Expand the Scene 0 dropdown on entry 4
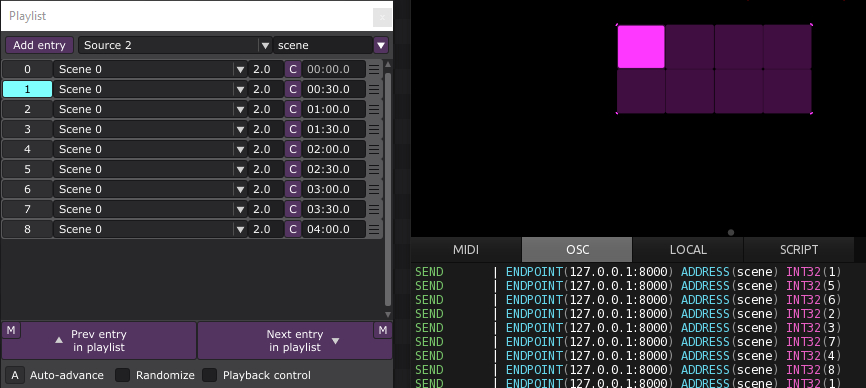 (240, 149)
